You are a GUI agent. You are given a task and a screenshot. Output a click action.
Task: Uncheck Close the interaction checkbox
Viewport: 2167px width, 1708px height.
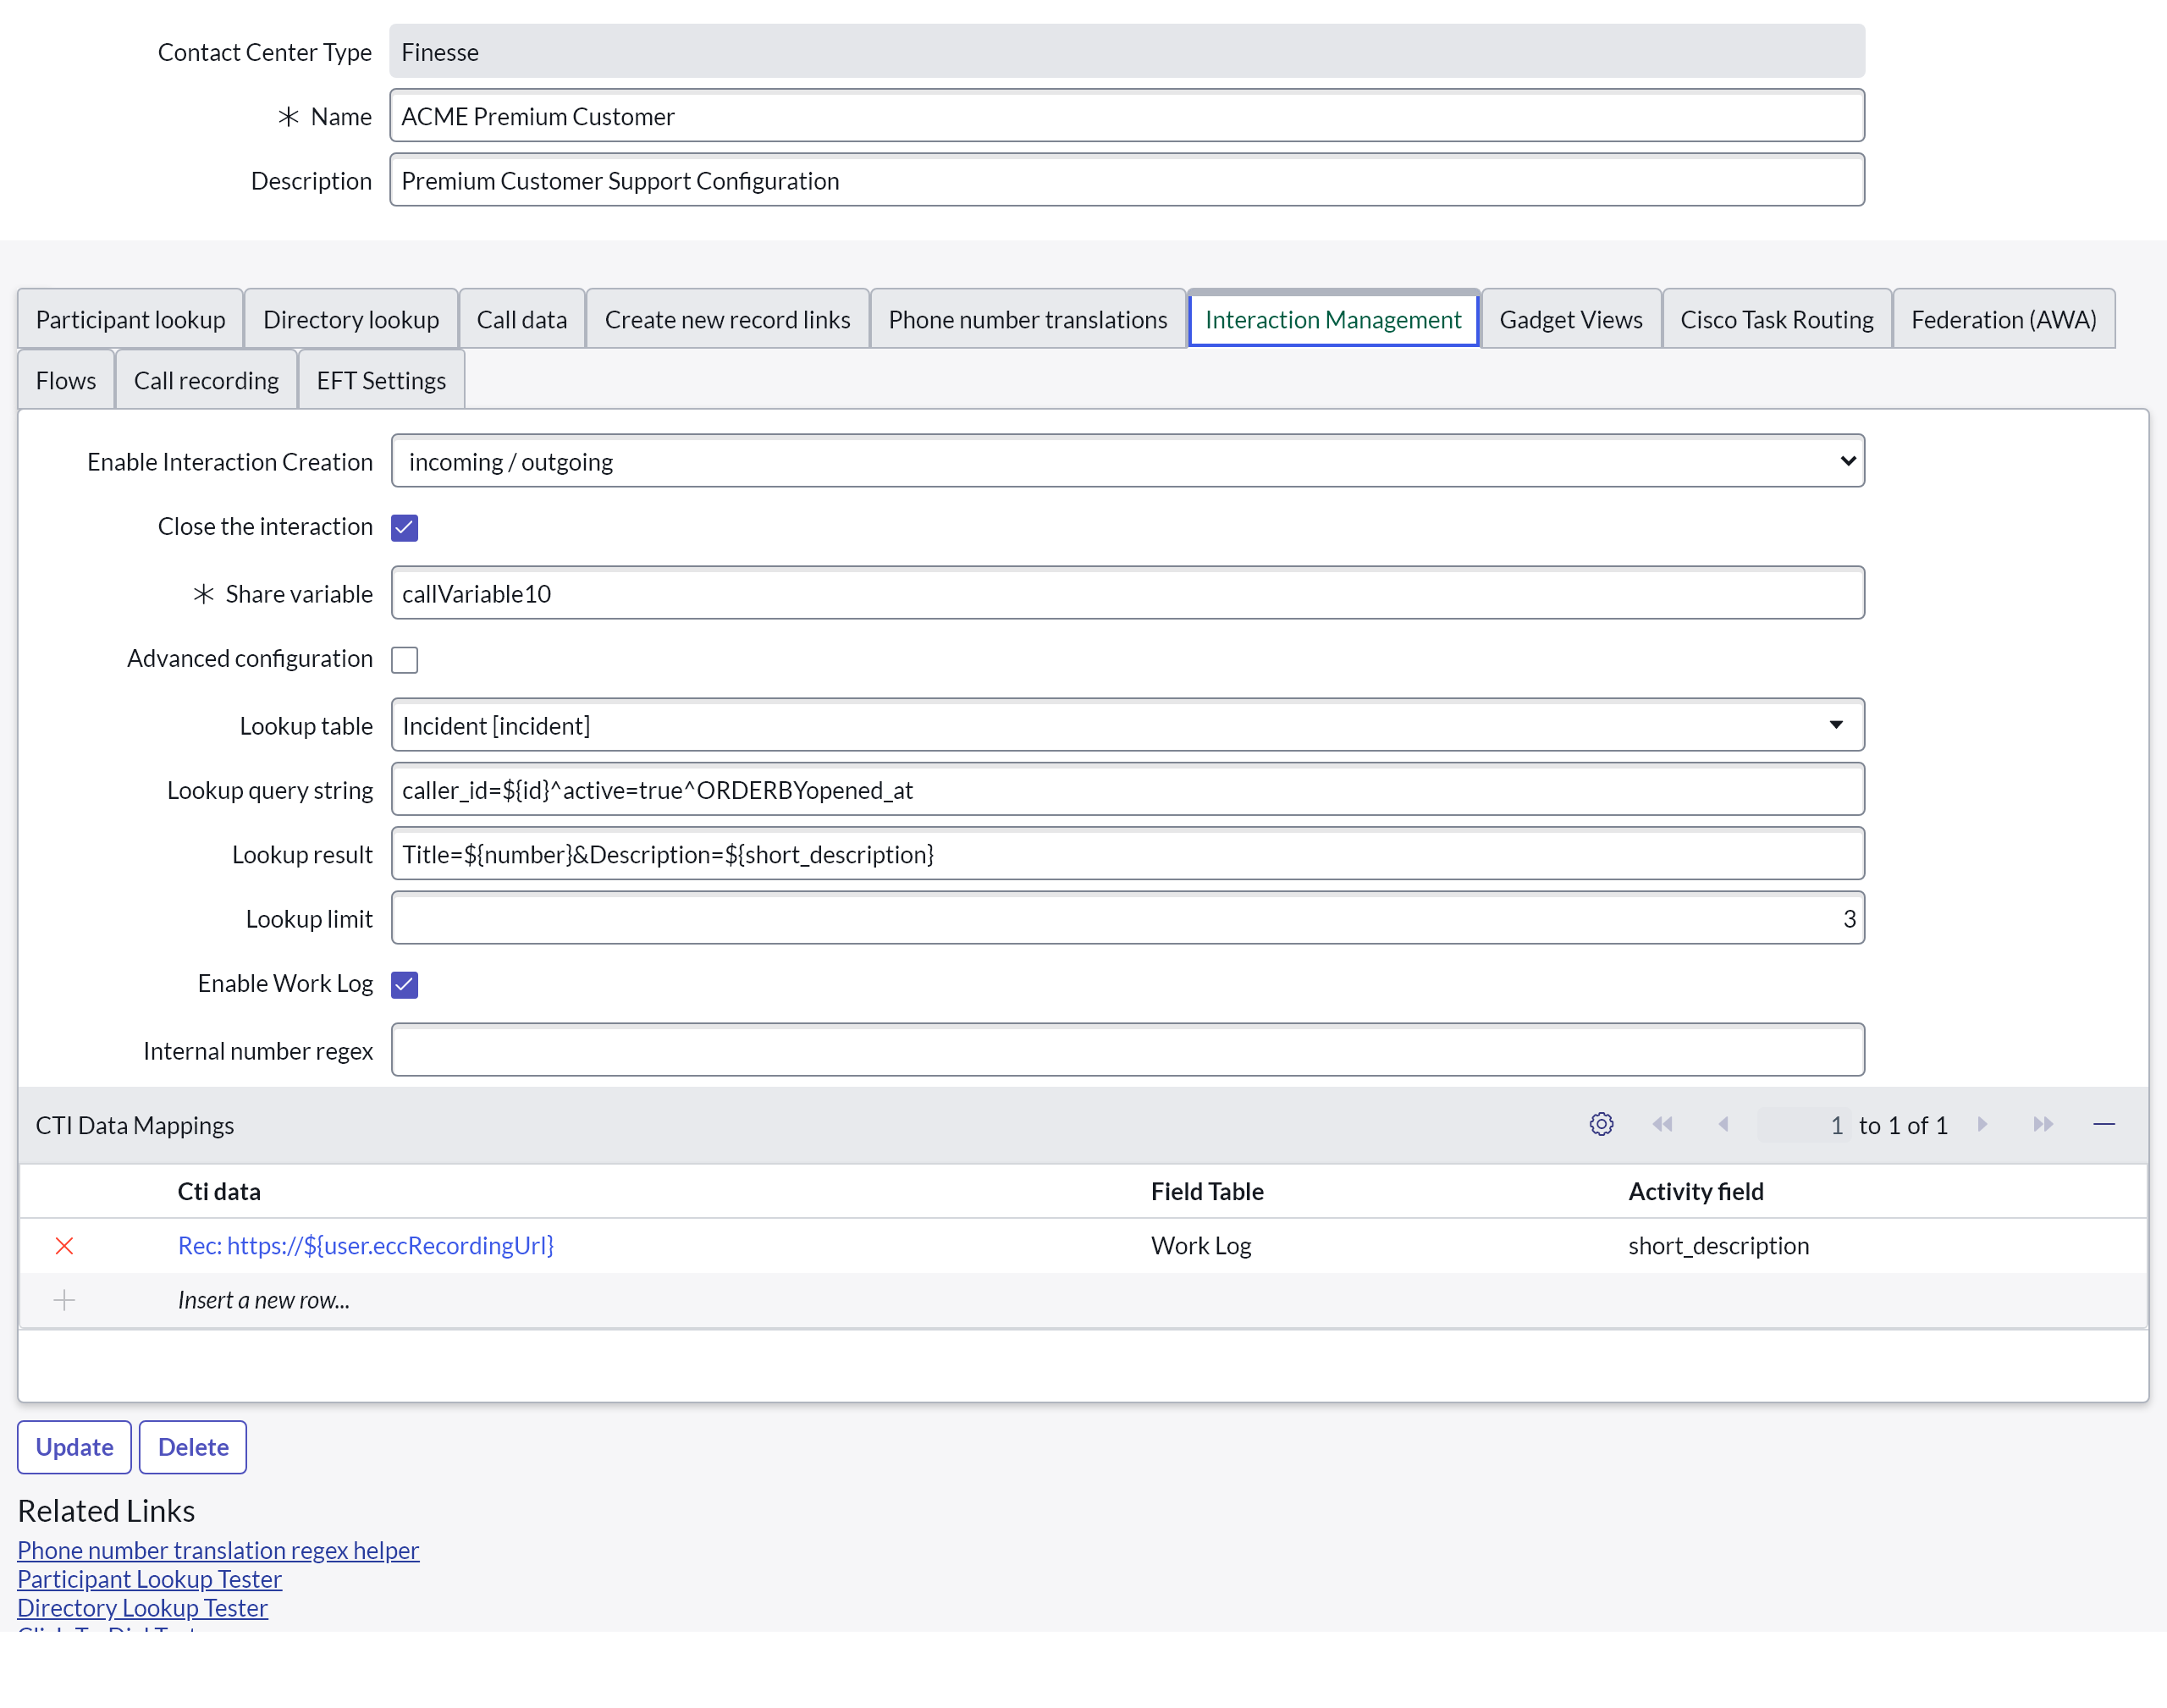tap(404, 527)
